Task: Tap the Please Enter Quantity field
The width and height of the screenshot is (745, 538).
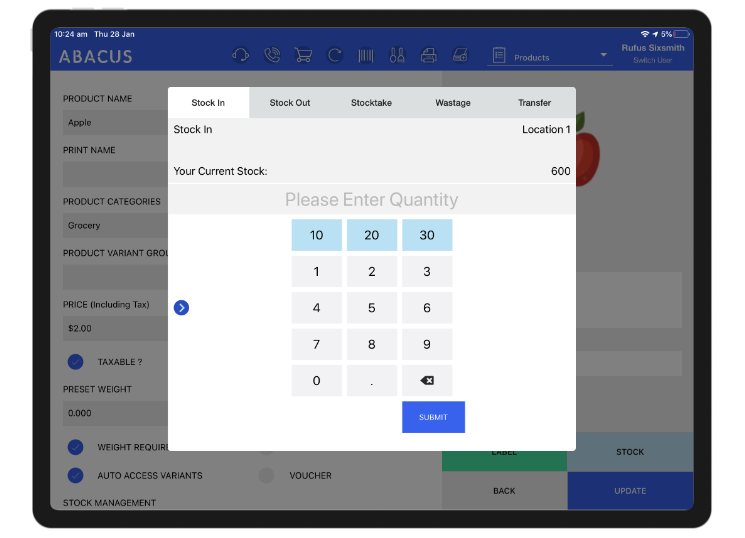Action: (x=372, y=200)
